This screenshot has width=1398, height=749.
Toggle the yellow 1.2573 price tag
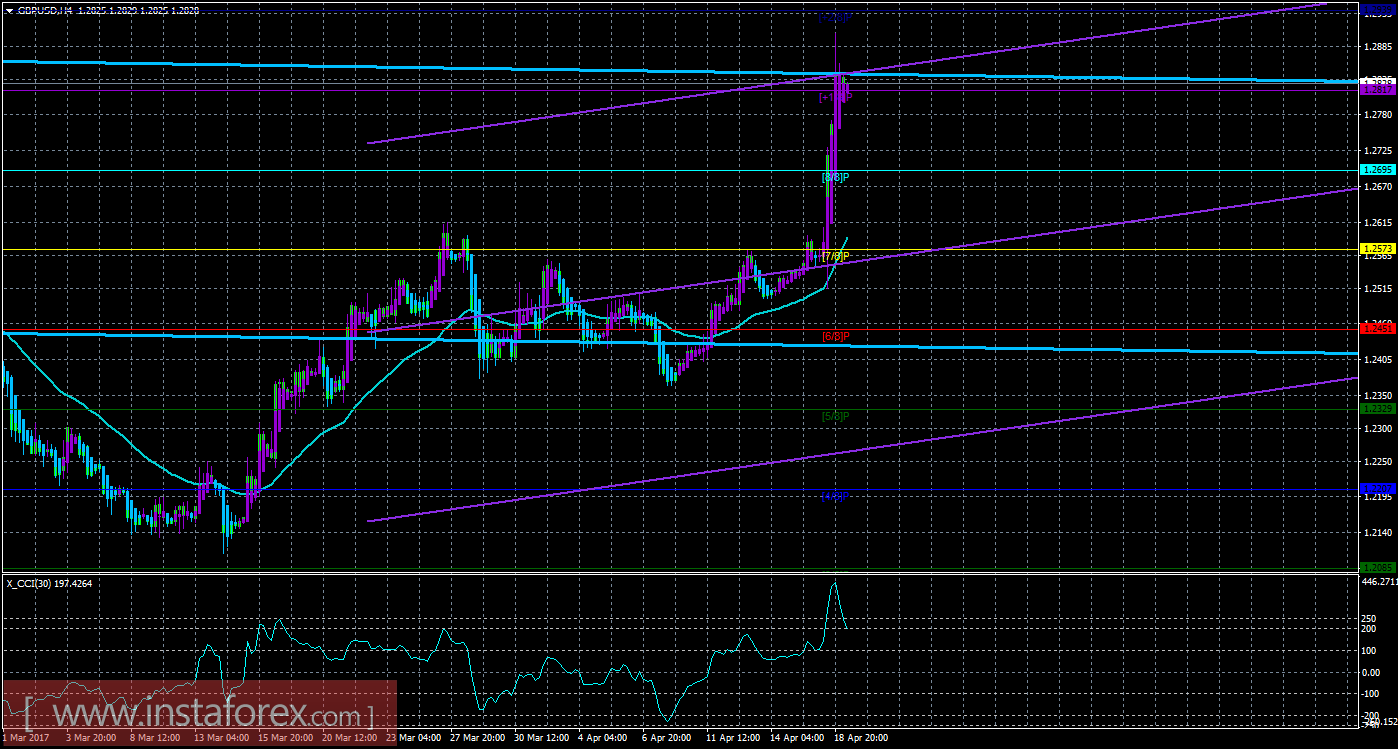coord(1379,248)
